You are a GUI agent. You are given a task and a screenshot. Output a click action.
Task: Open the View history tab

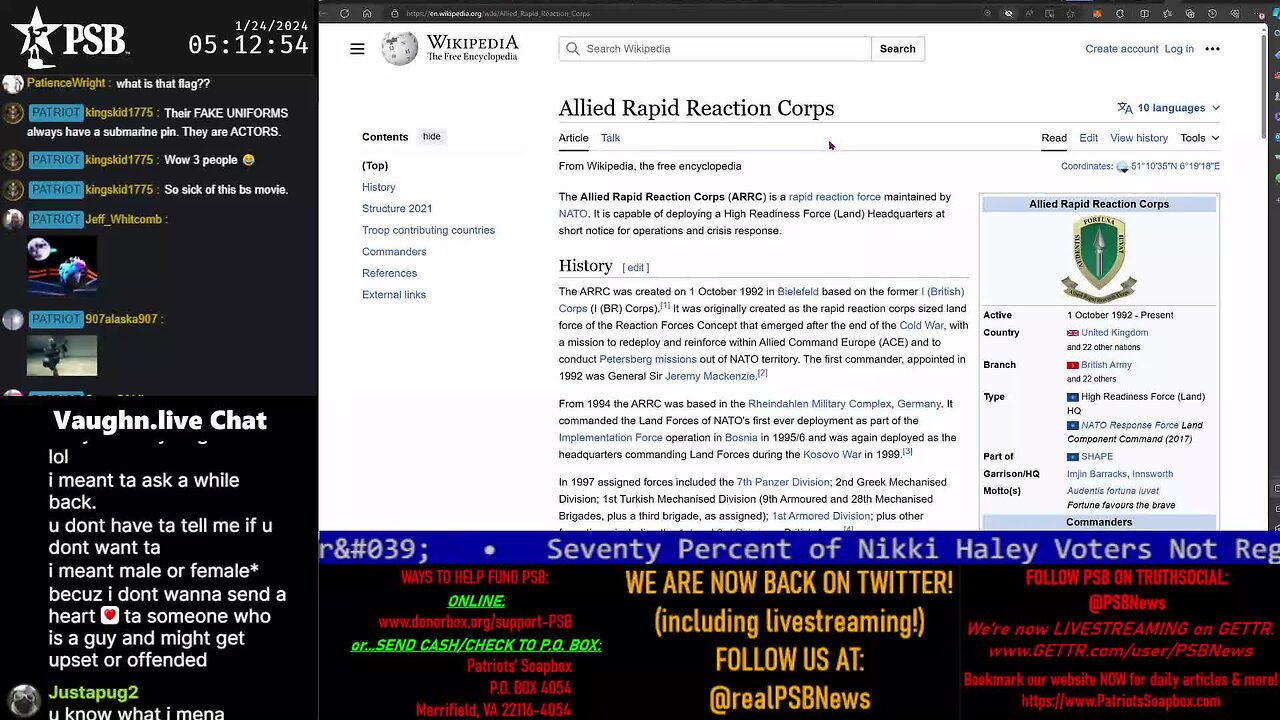click(x=1139, y=138)
